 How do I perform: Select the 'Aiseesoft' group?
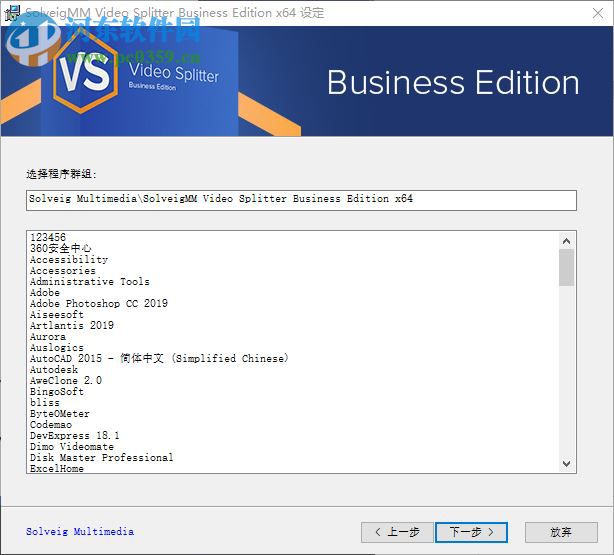(x=57, y=314)
